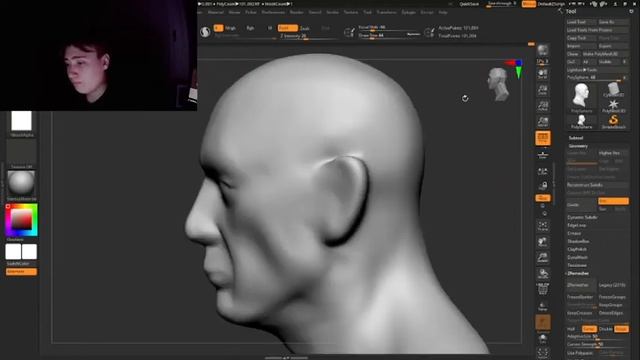This screenshot has height=360, width=640.
Task: Expand the Crease subsection
Action: [x=574, y=233]
